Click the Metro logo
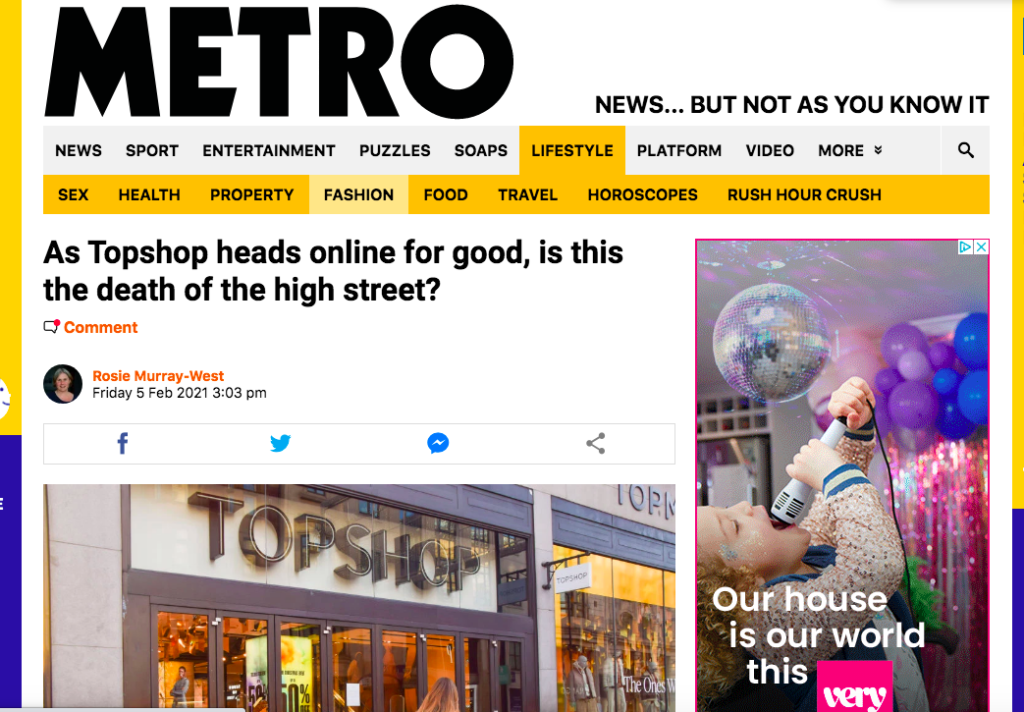This screenshot has height=712, width=1024. 279,62
